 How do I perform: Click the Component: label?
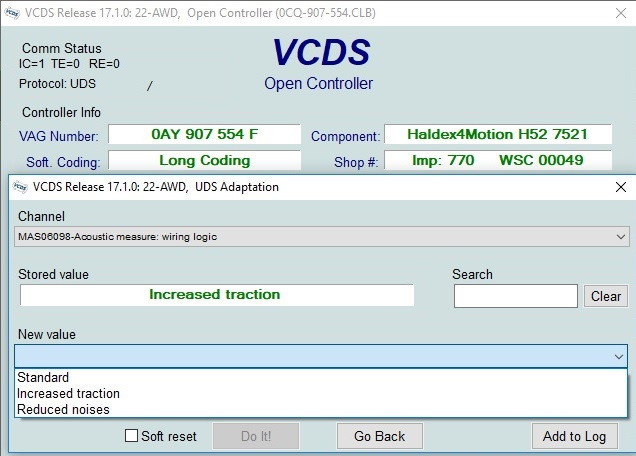point(345,136)
